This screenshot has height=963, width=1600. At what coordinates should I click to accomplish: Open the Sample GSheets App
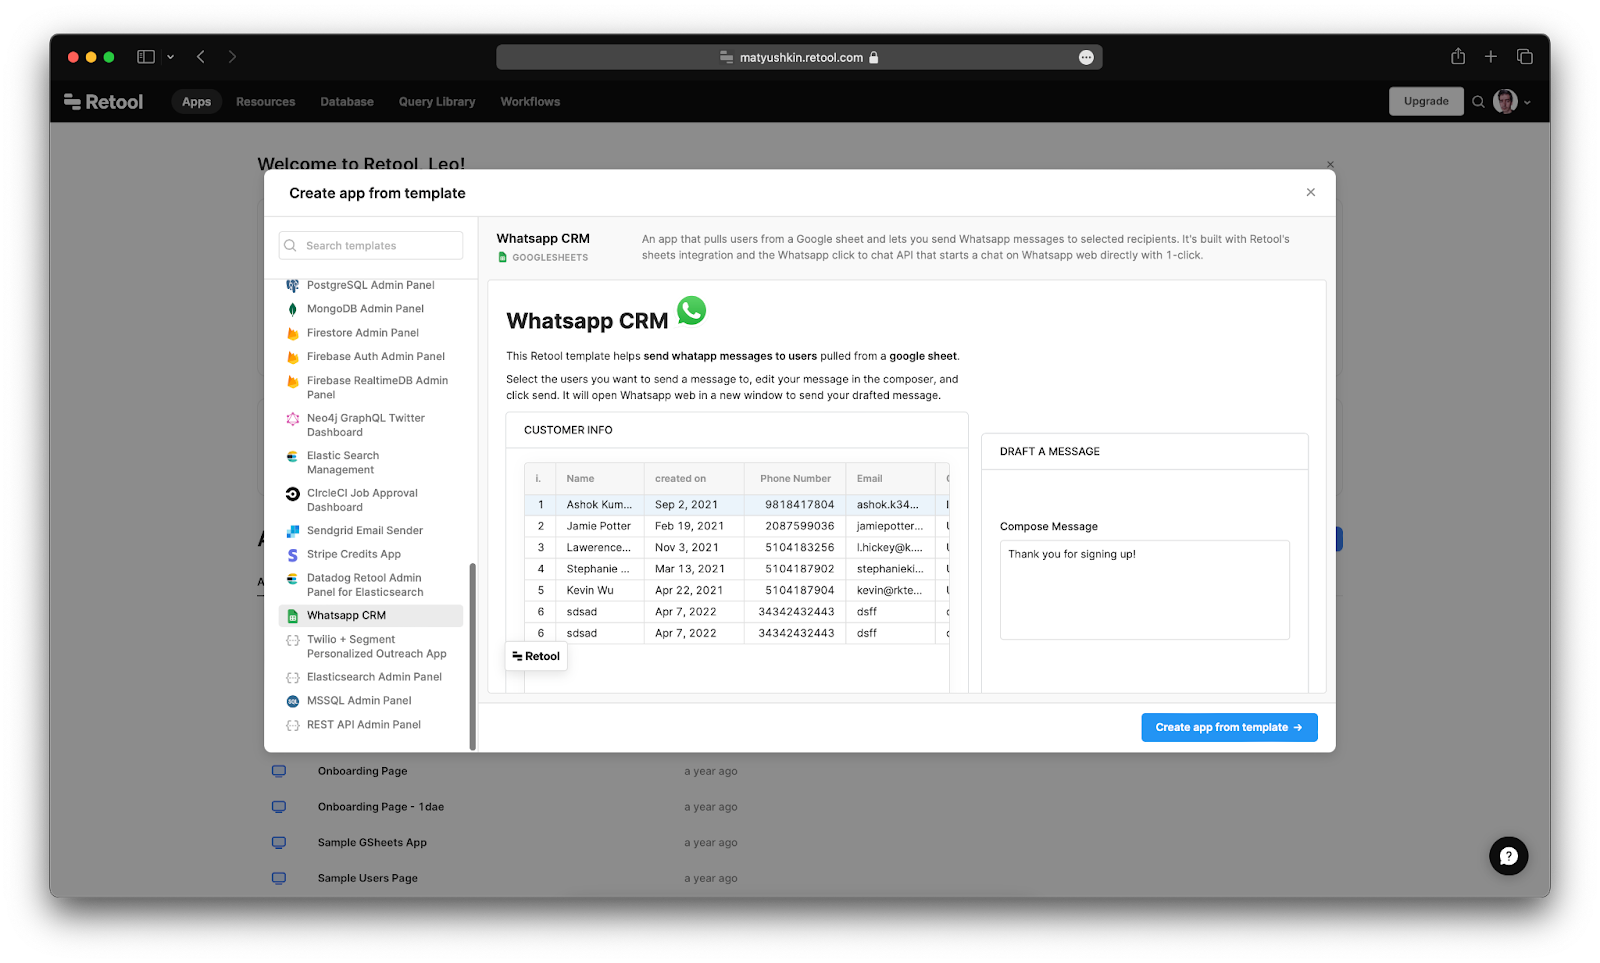click(372, 843)
